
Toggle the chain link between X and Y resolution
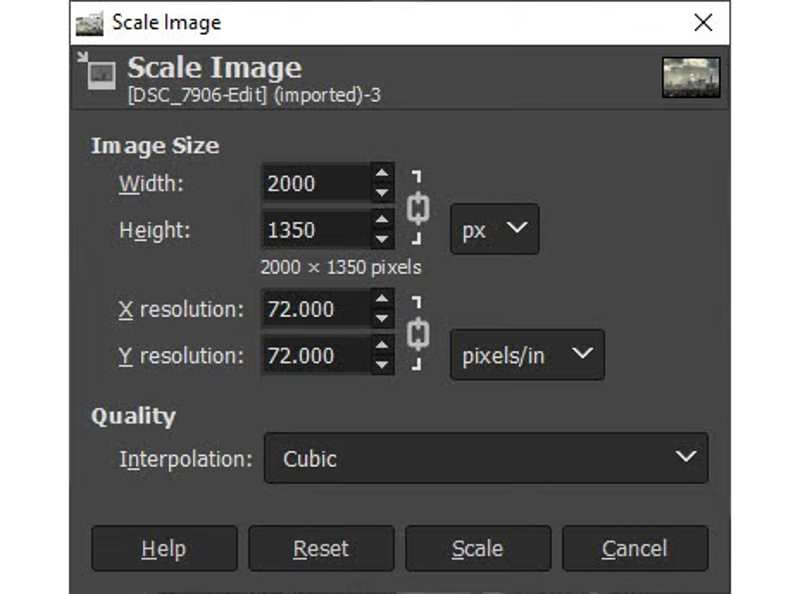coord(418,332)
